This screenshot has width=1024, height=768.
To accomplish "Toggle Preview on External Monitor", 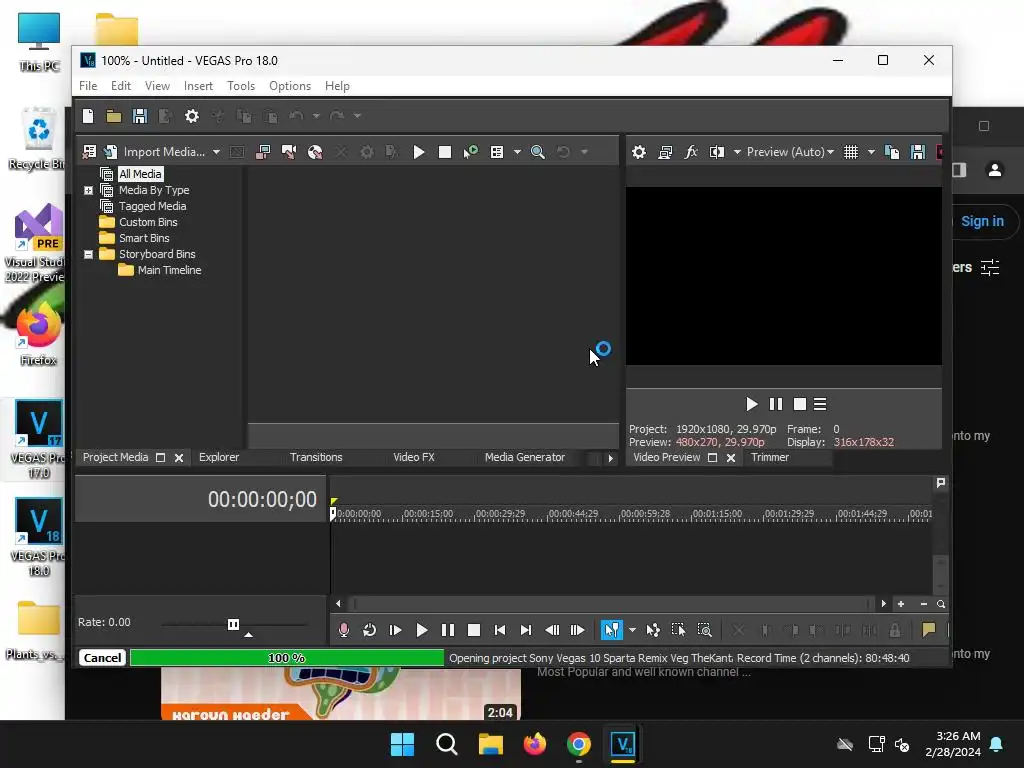I will 665,152.
